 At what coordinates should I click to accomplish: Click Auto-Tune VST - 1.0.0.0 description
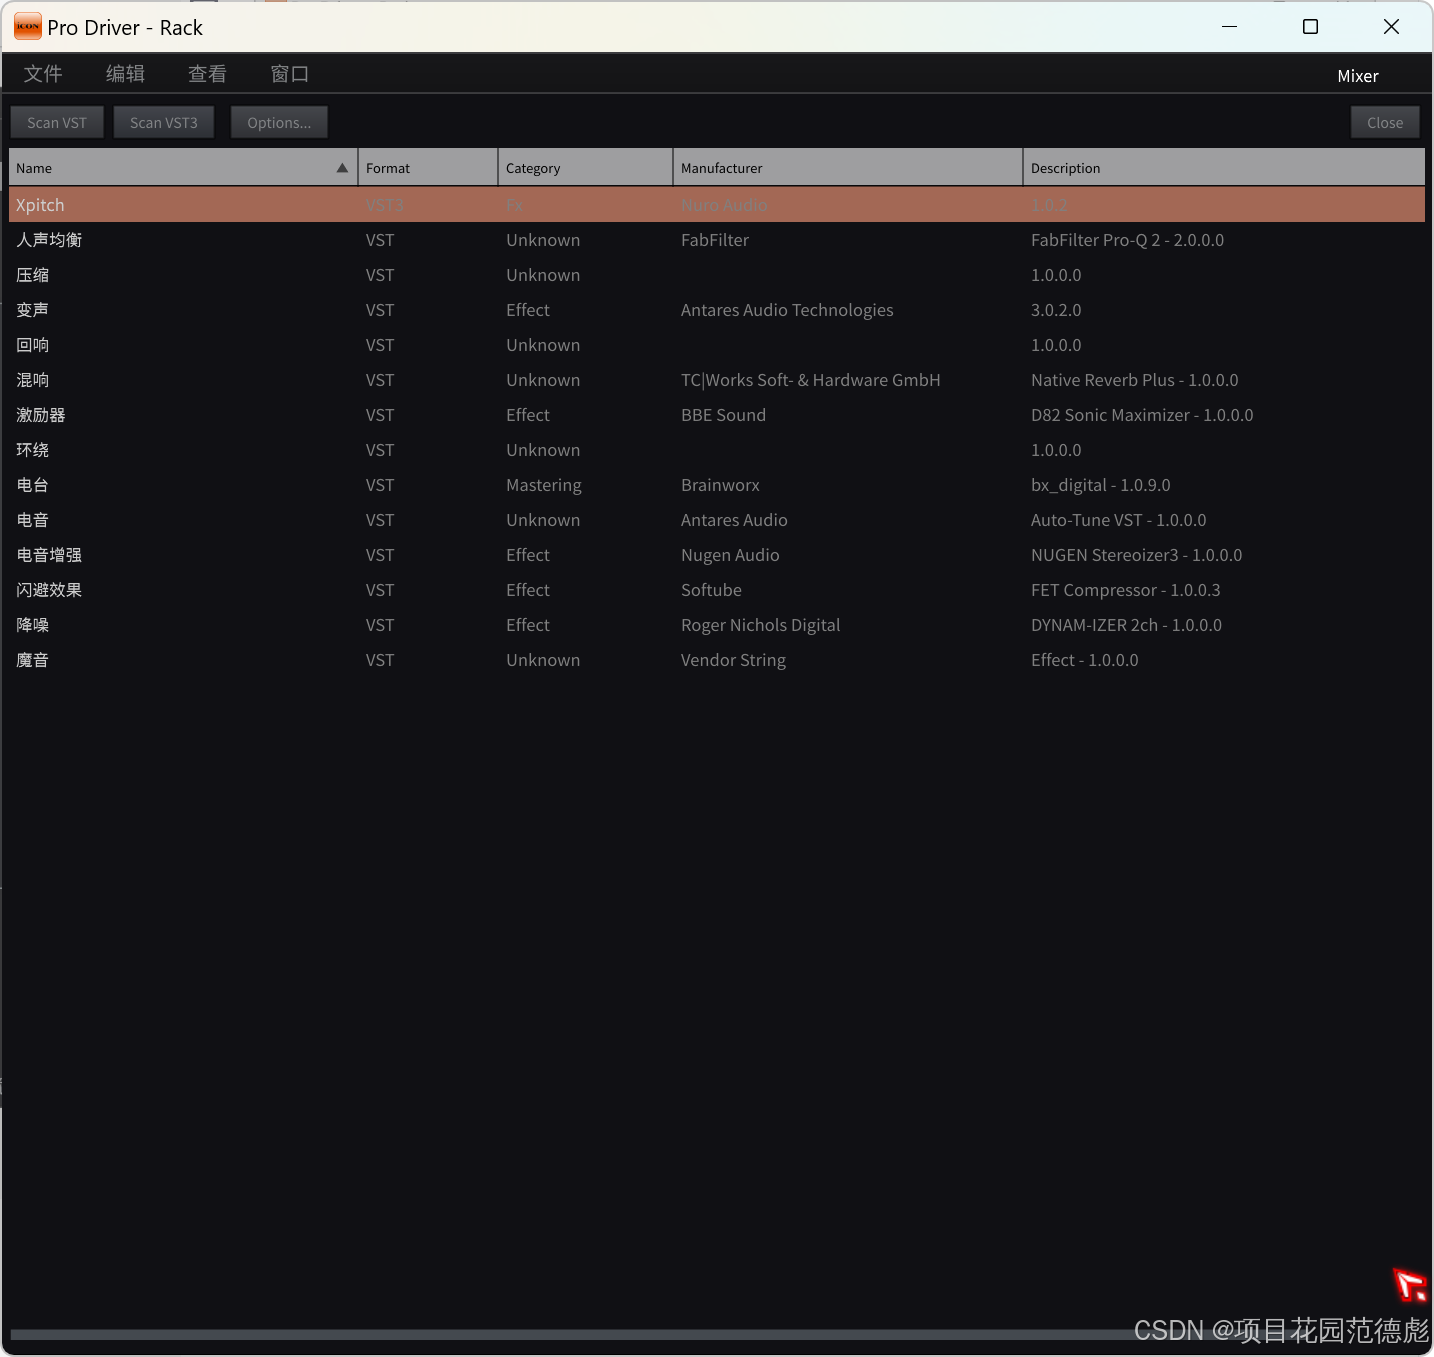[1118, 520]
